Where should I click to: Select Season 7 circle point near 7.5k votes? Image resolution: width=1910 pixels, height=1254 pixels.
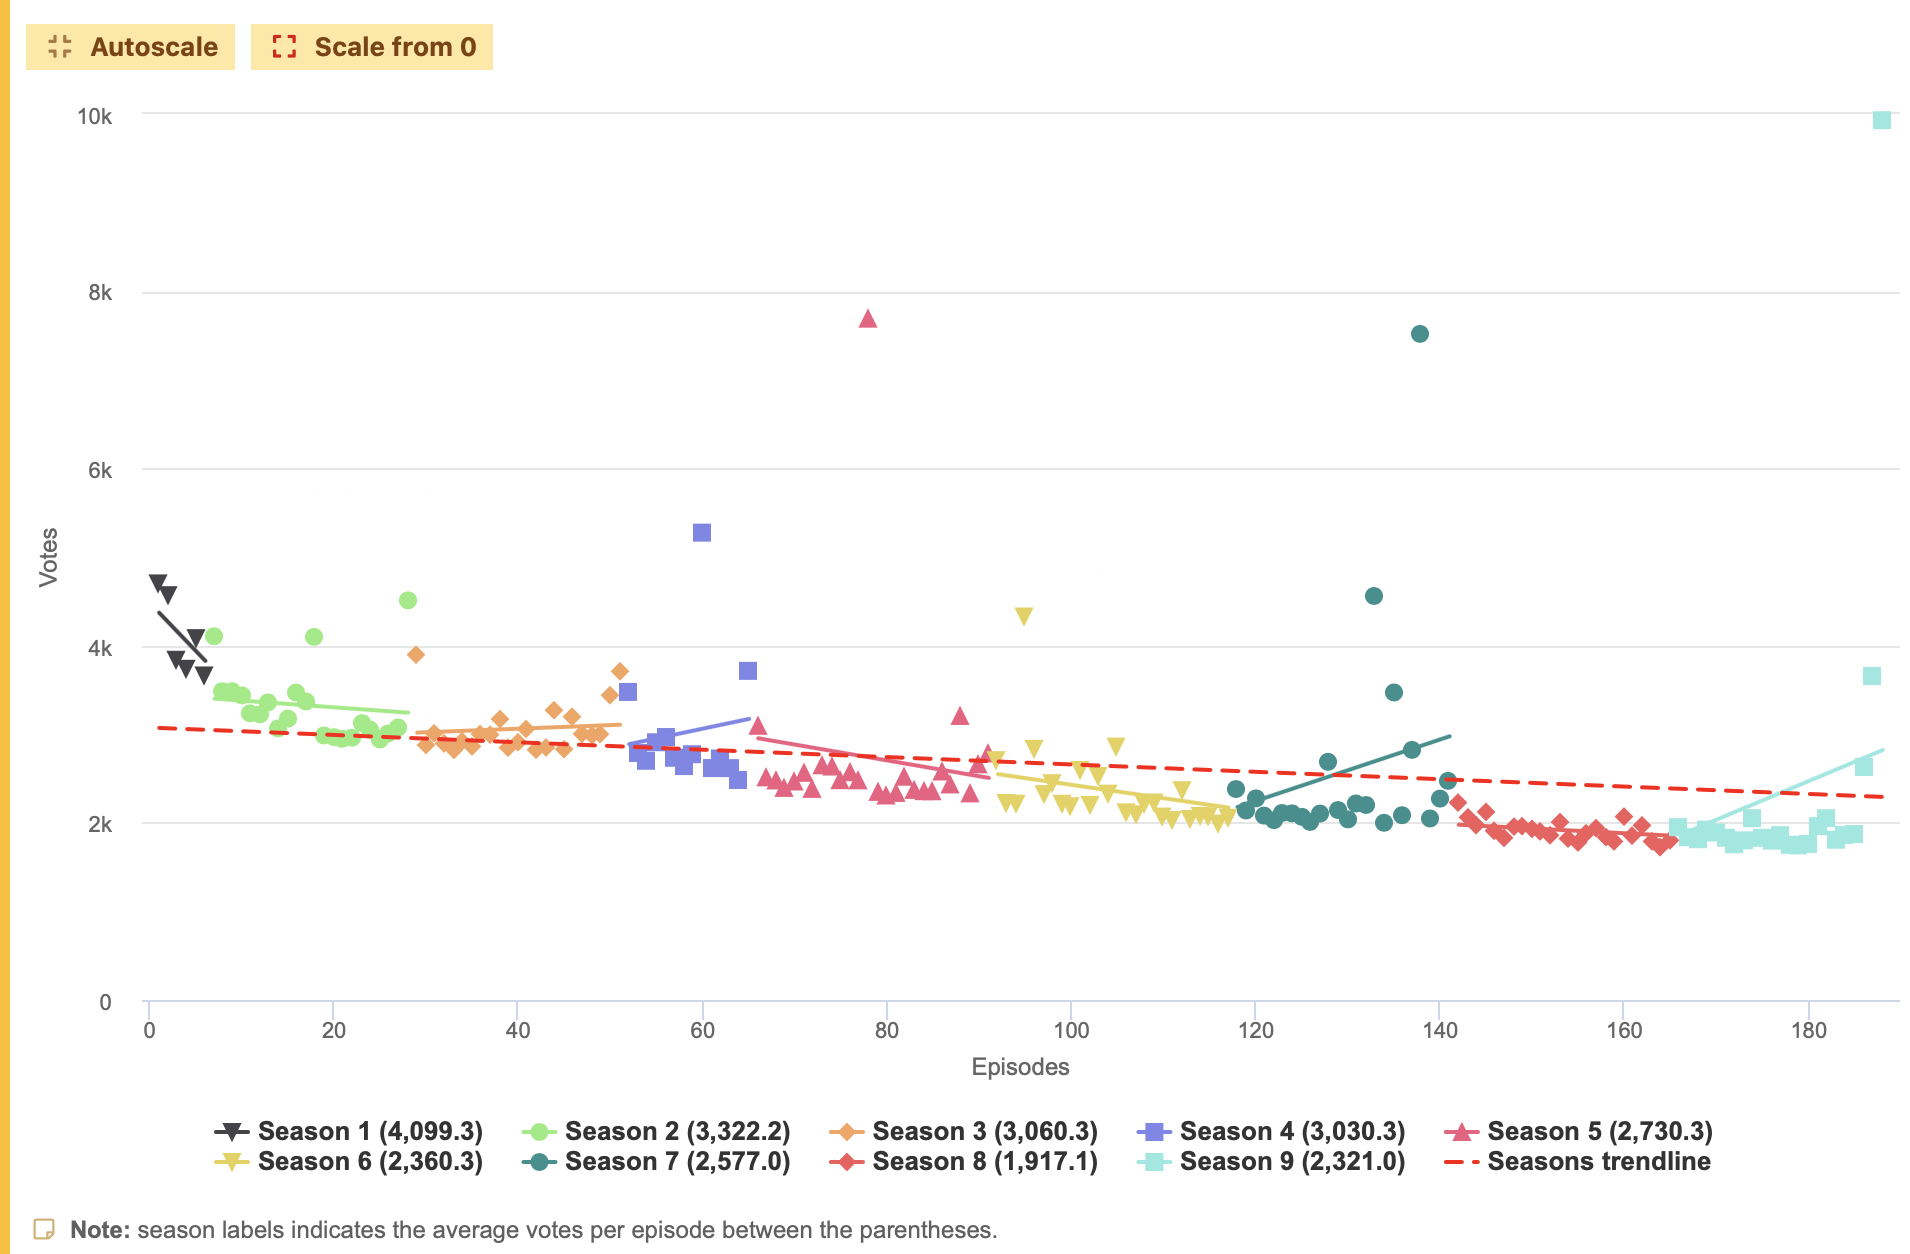(1420, 334)
